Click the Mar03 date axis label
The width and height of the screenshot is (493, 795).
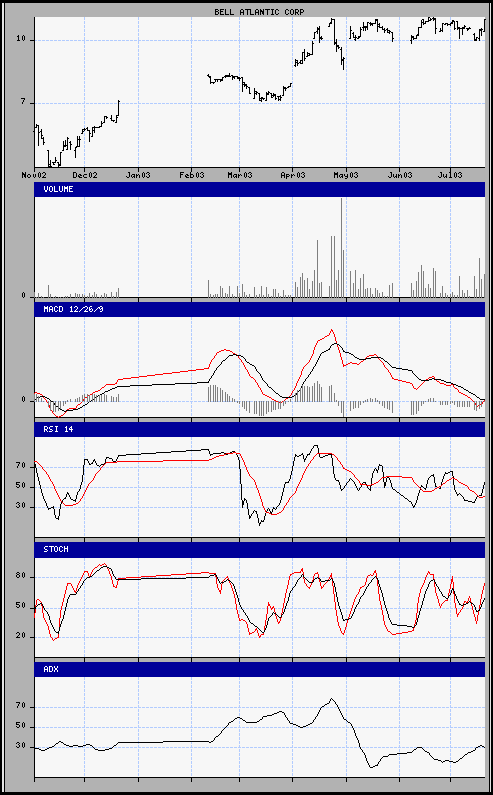240,175
